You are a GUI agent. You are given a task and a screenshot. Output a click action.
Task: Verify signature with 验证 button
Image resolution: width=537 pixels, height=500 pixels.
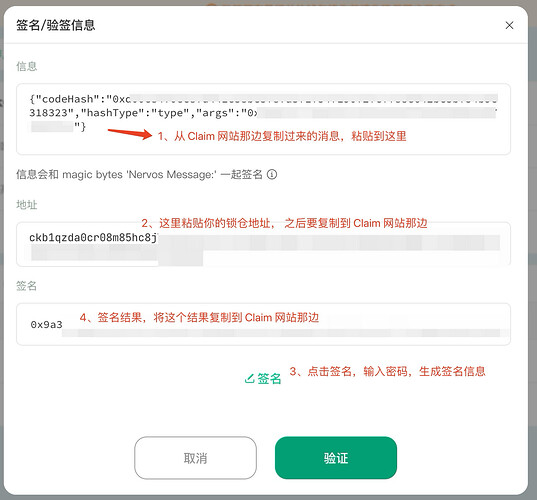(336, 458)
